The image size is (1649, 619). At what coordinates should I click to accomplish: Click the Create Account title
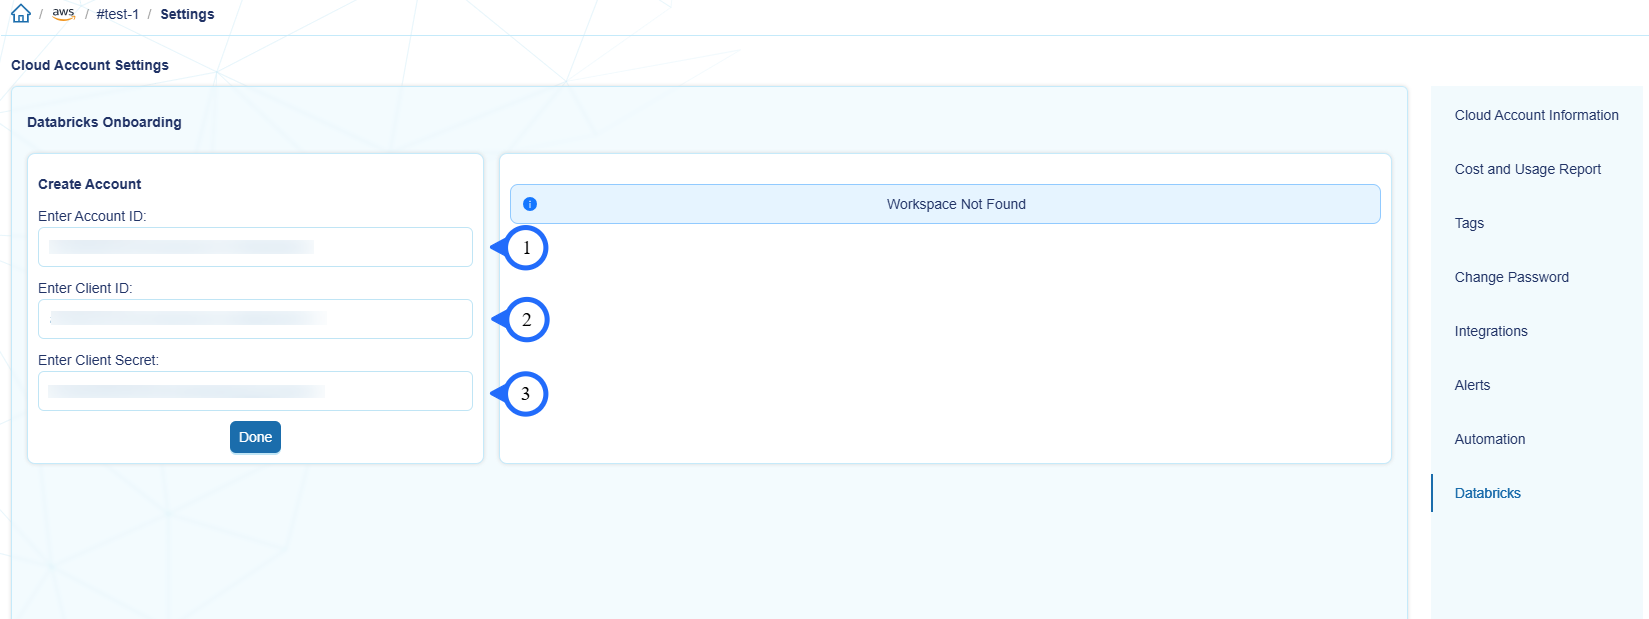click(90, 184)
